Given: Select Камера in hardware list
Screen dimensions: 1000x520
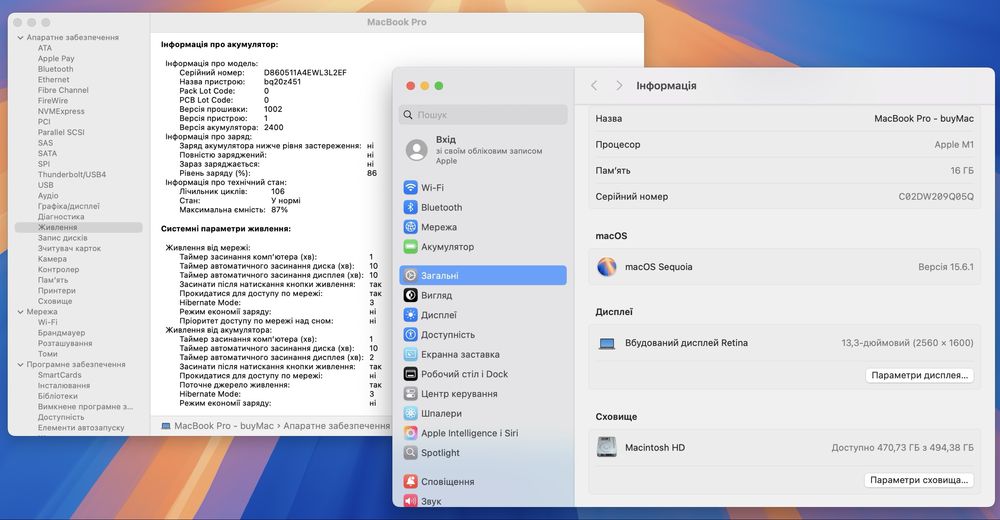Looking at the screenshot, I should point(52,259).
